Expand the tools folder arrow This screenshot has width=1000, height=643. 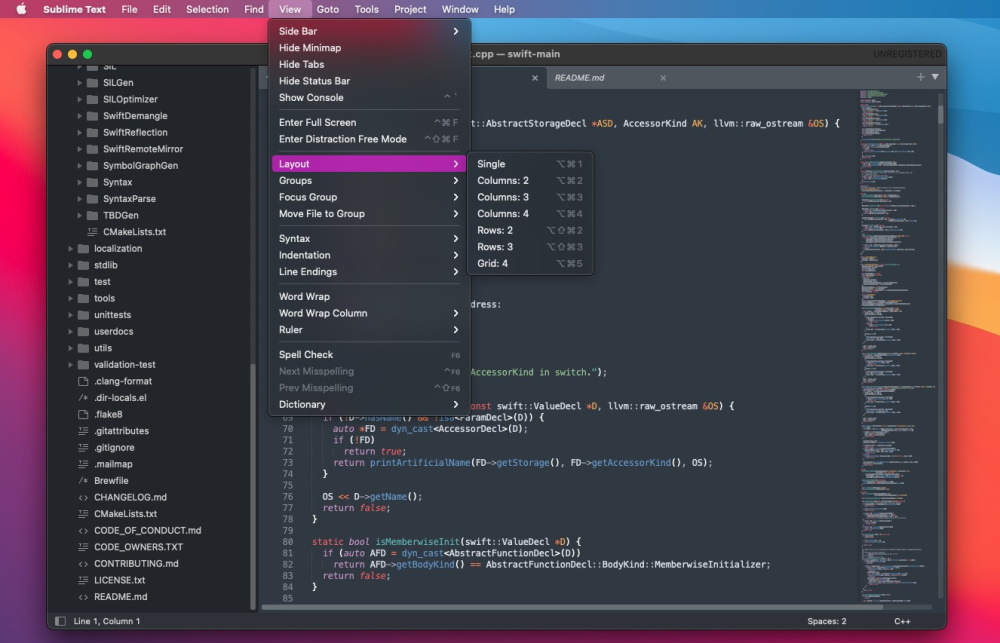pos(70,298)
